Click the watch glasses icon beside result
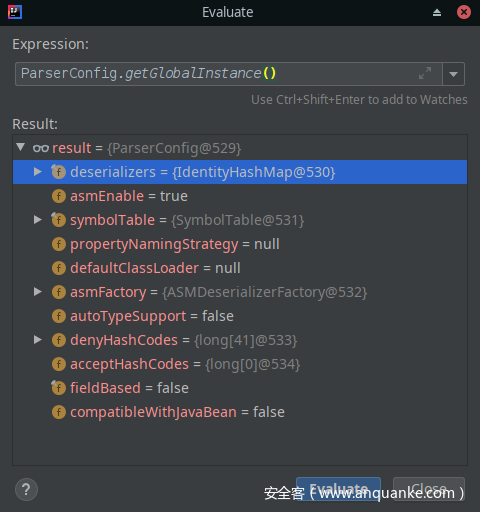480x512 pixels. pos(41,148)
